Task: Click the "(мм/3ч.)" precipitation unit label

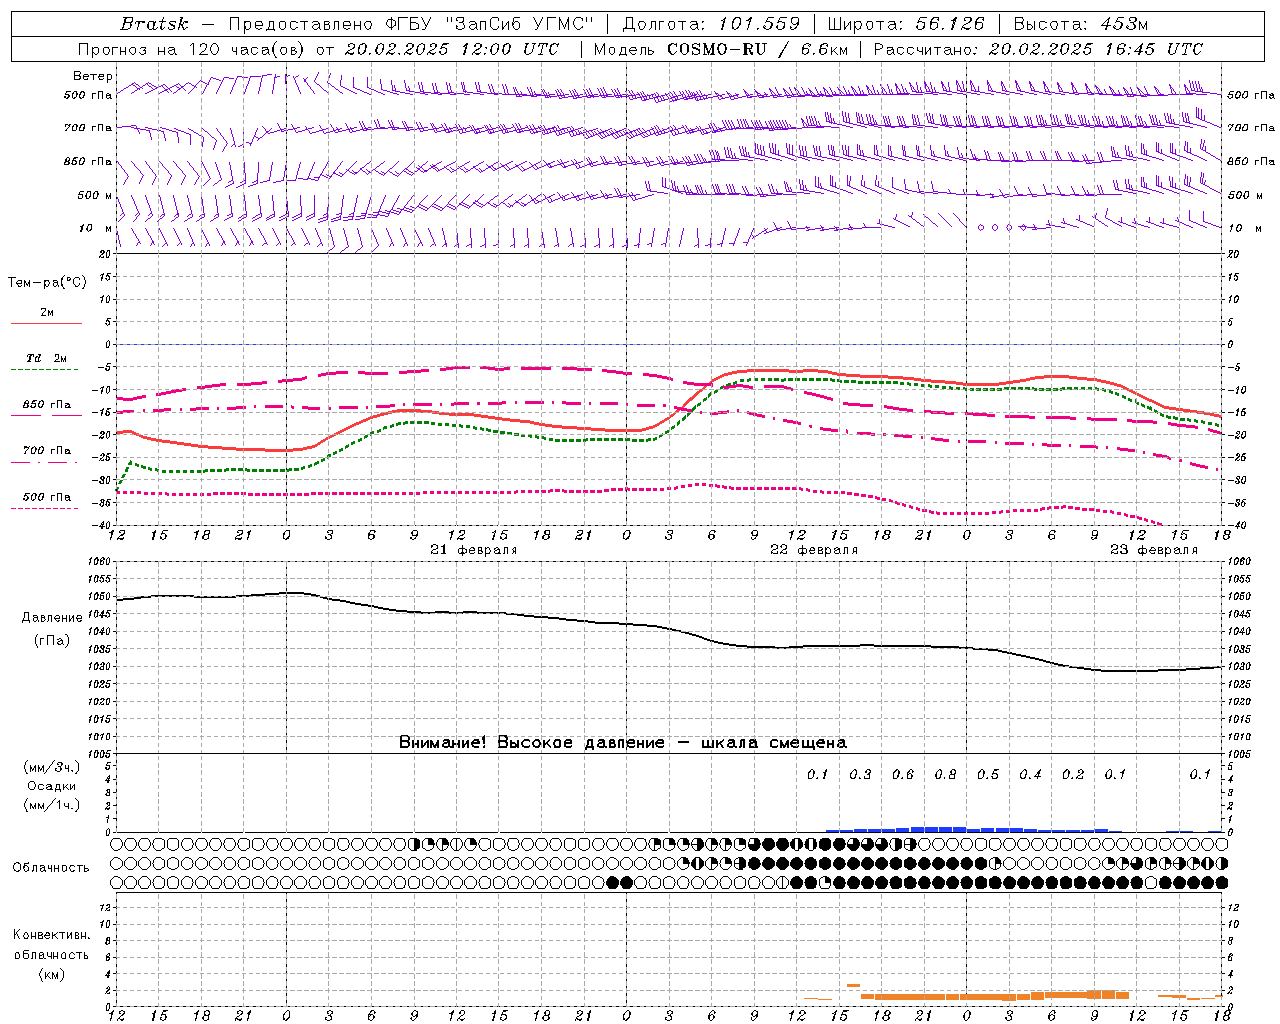Action: pos(52,767)
